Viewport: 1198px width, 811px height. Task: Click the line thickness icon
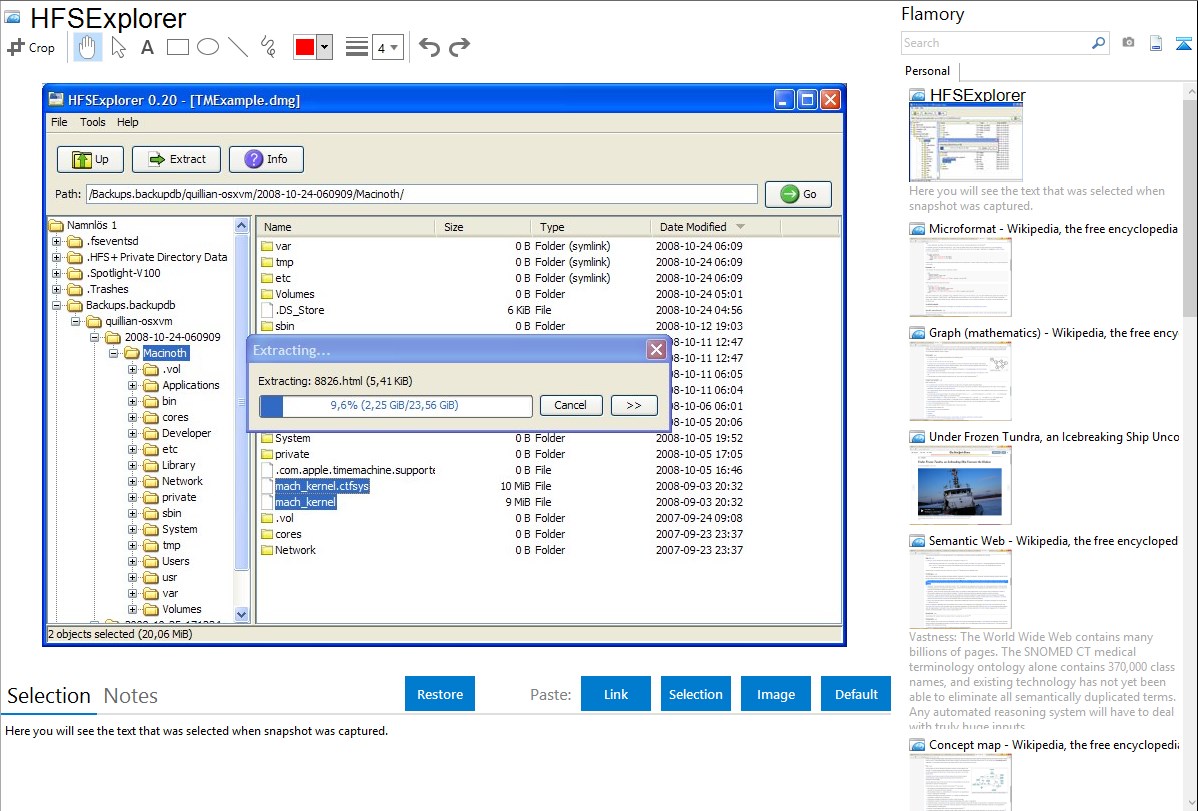click(357, 47)
